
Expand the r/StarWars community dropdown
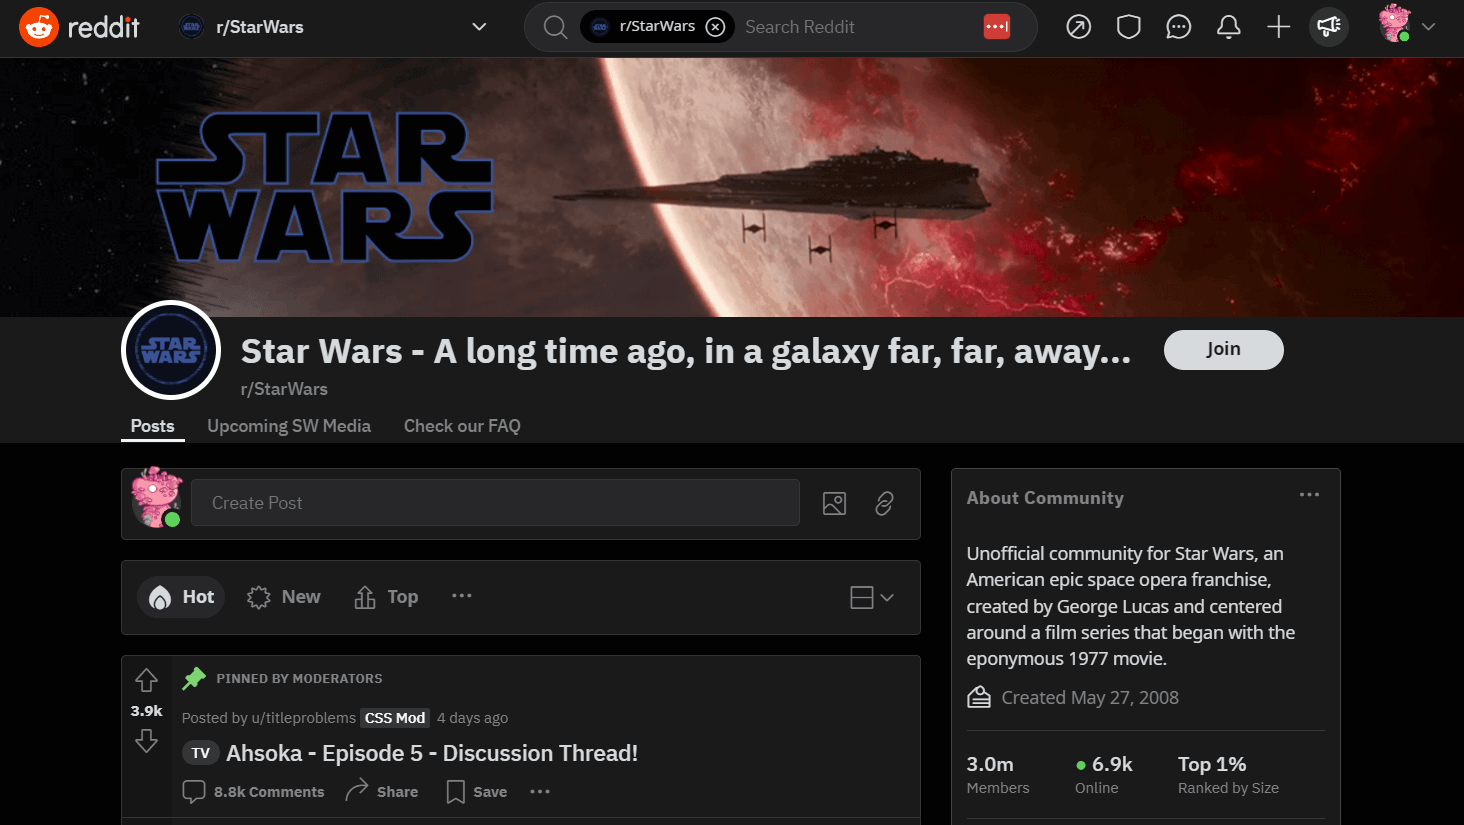tap(479, 27)
